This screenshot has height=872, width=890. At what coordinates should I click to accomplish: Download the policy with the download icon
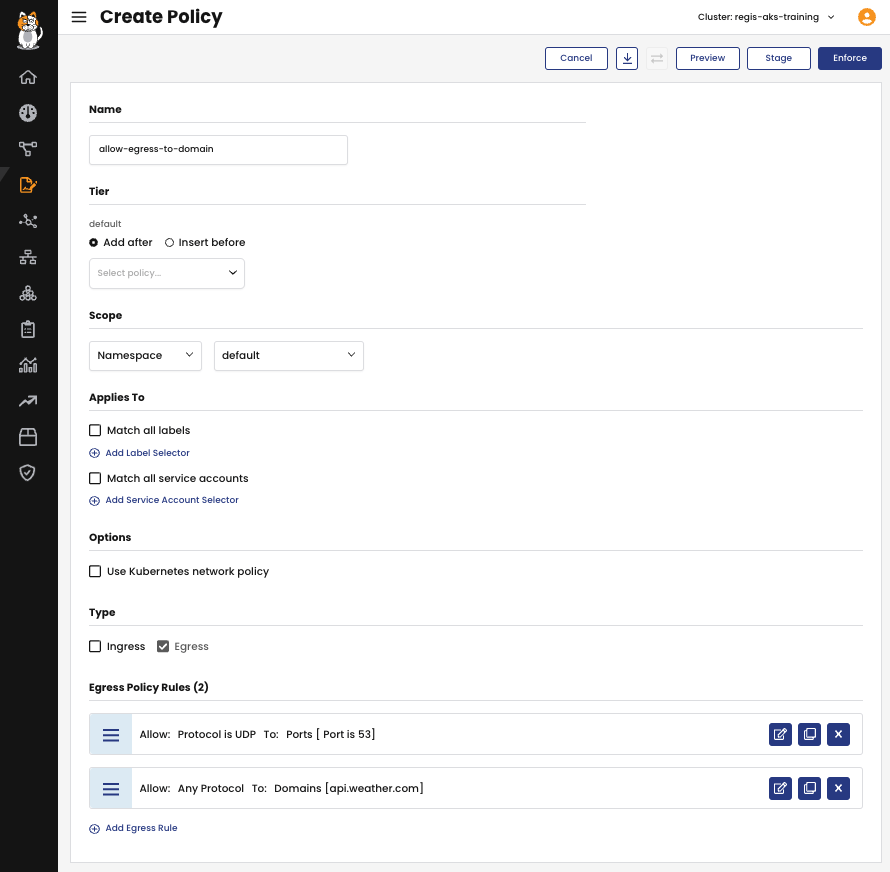pyautogui.click(x=627, y=58)
